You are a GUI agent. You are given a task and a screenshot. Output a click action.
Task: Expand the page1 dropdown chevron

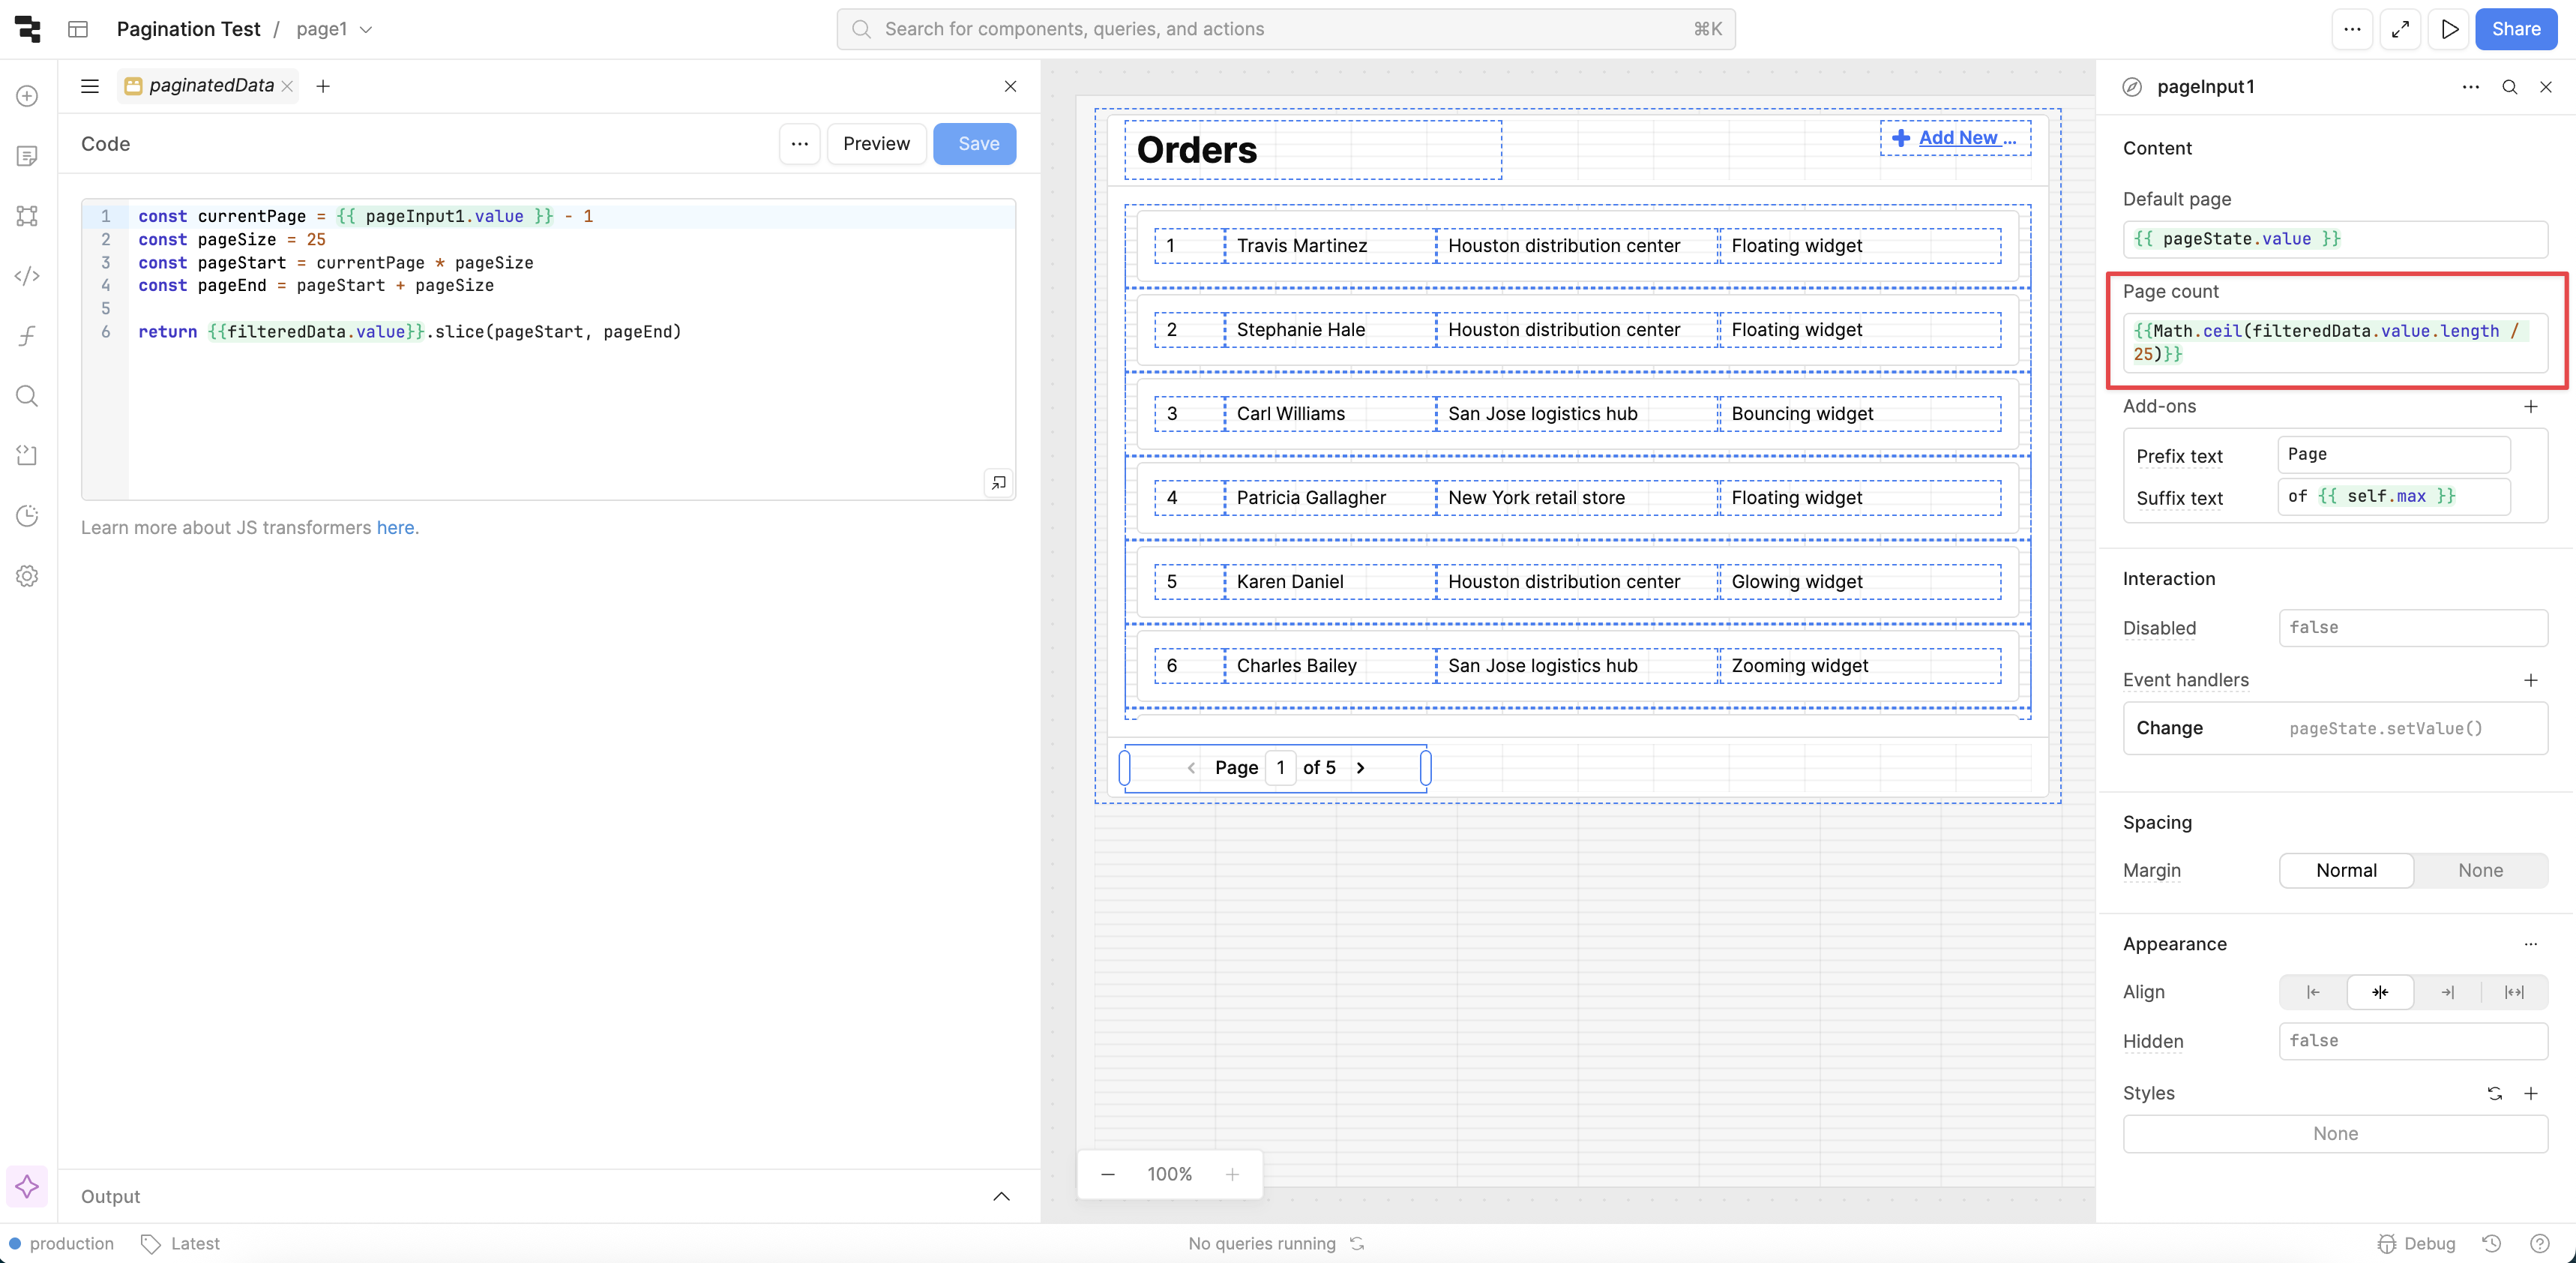click(x=366, y=29)
